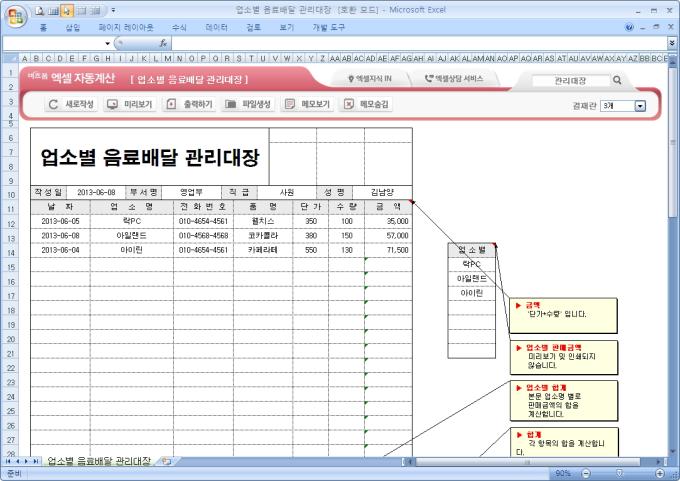Screen dimensions: 680x481
Task: Click the select-all corner of the grid
Action: point(10,58)
